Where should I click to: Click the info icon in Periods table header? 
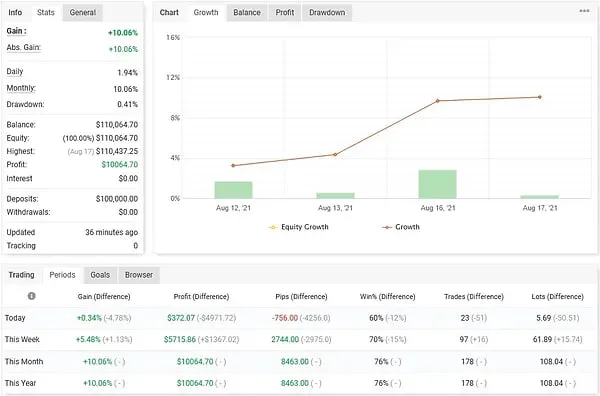(x=31, y=296)
